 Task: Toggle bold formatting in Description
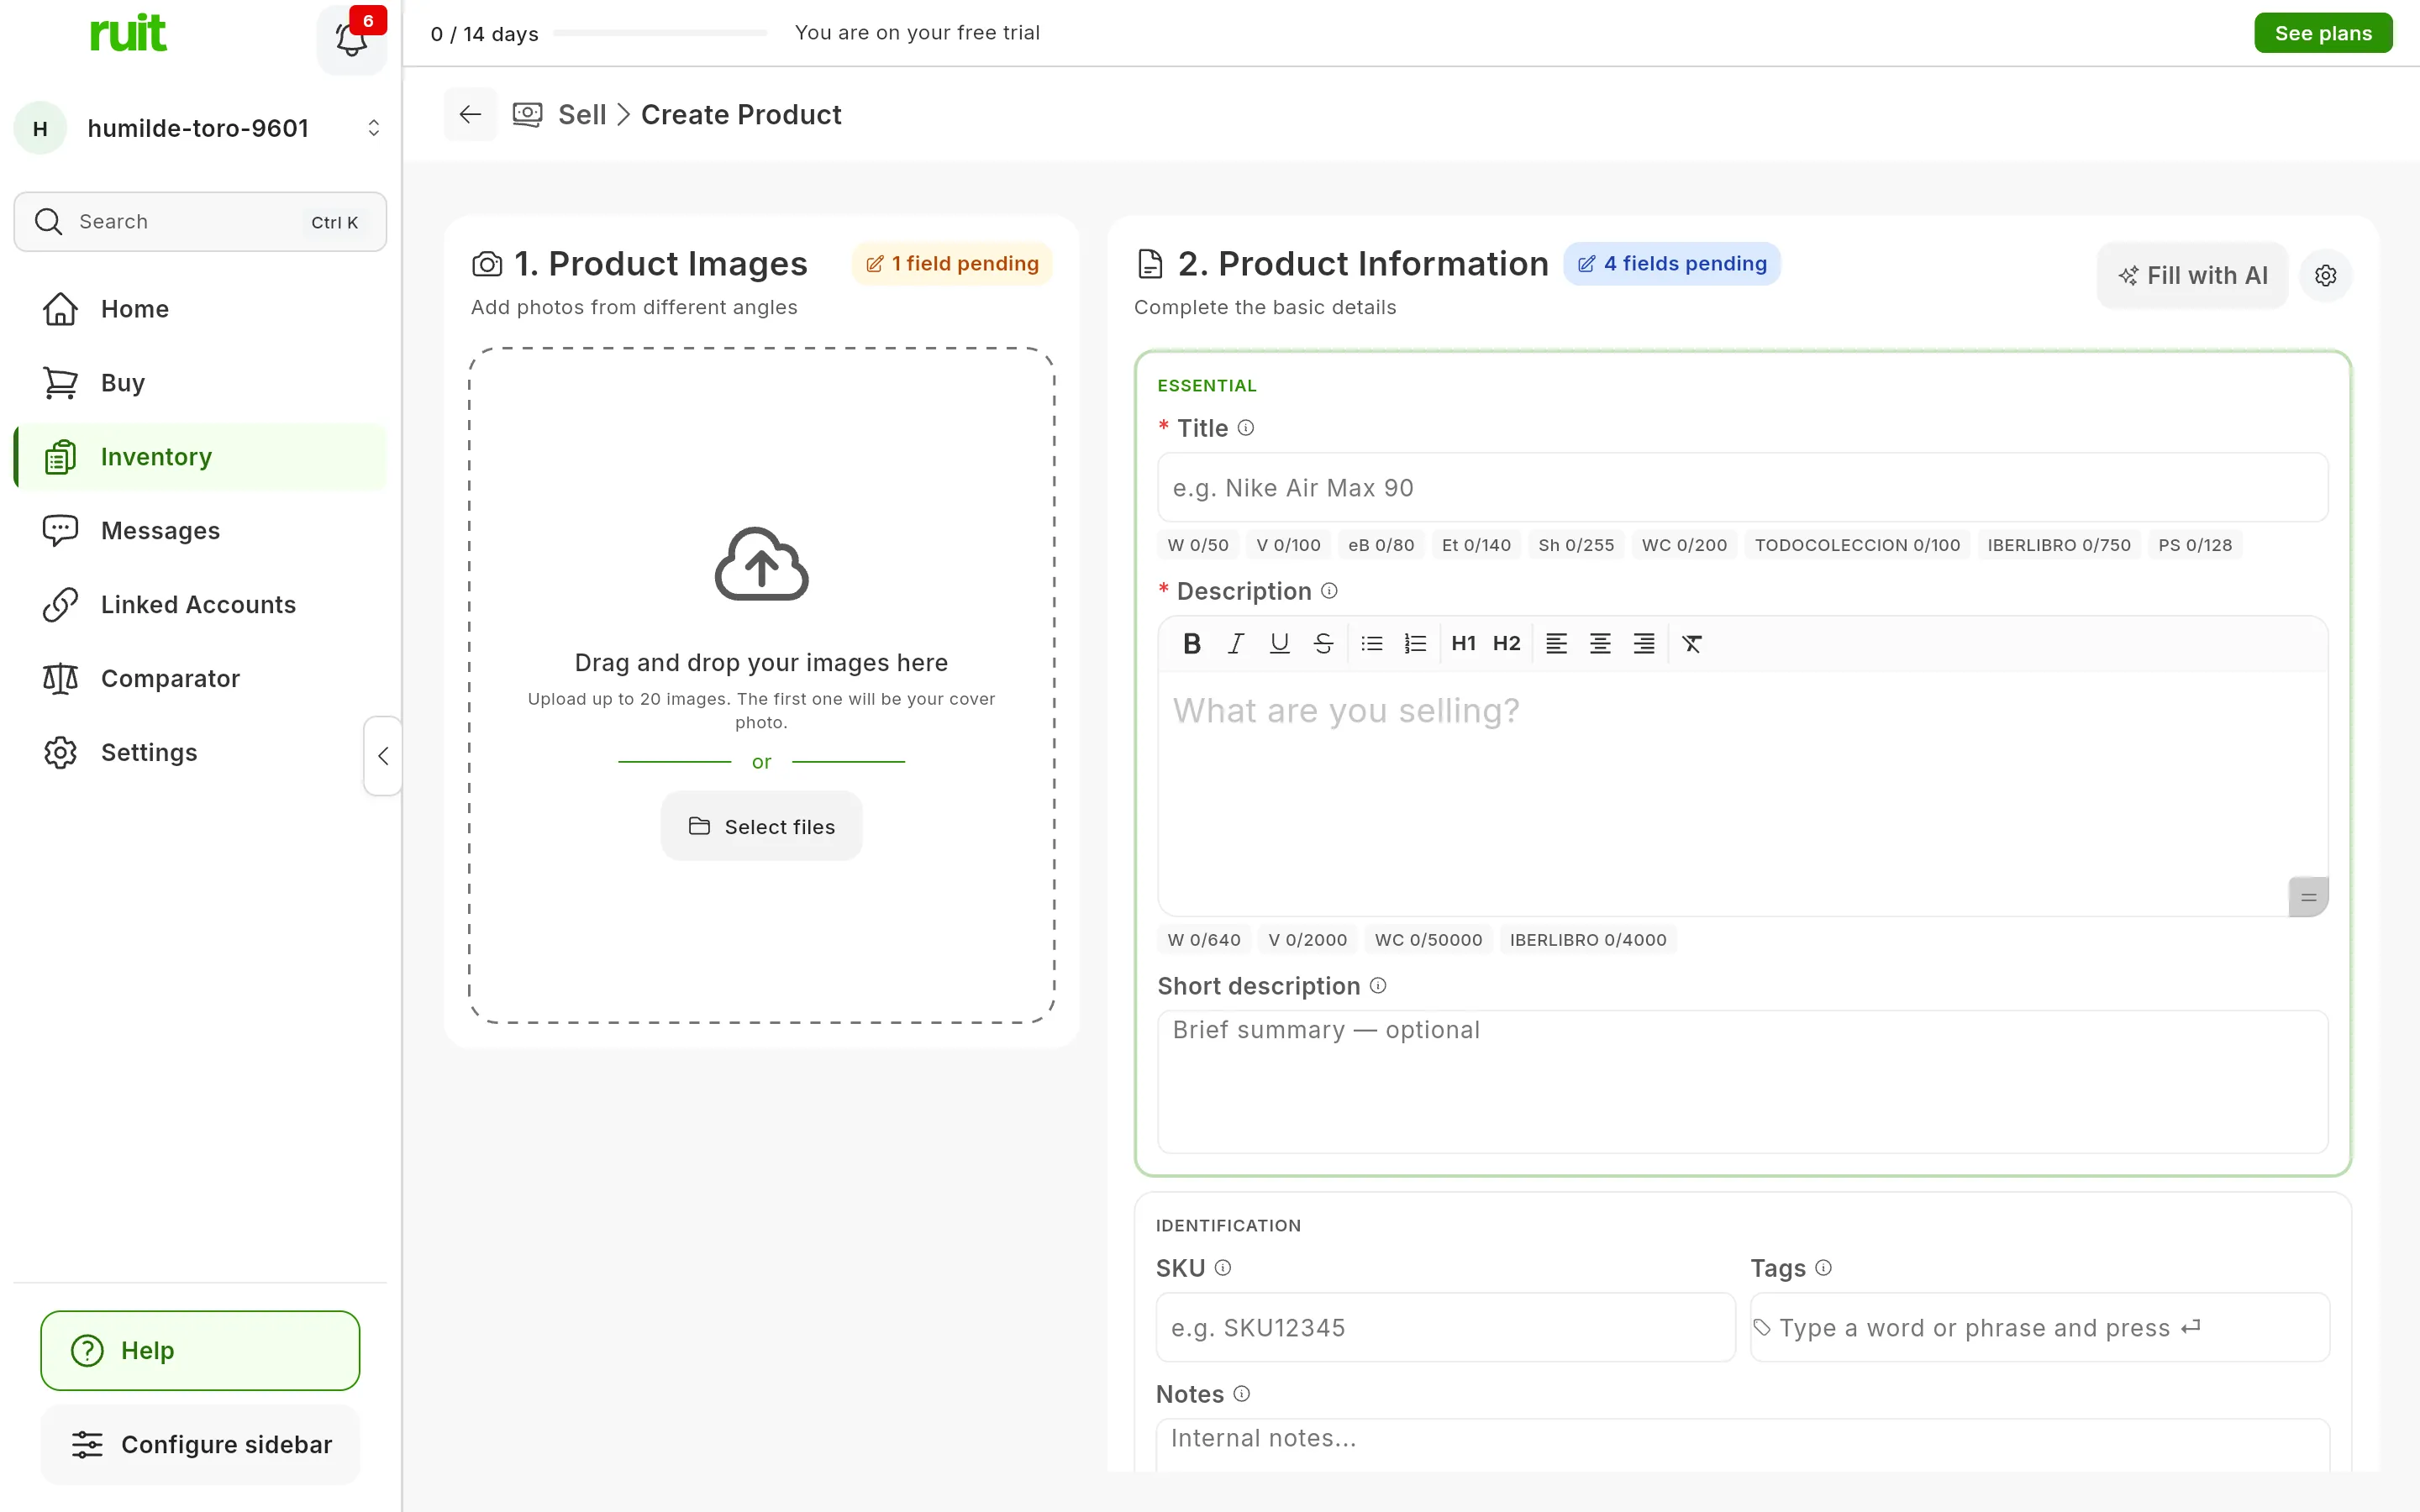[x=1191, y=643]
